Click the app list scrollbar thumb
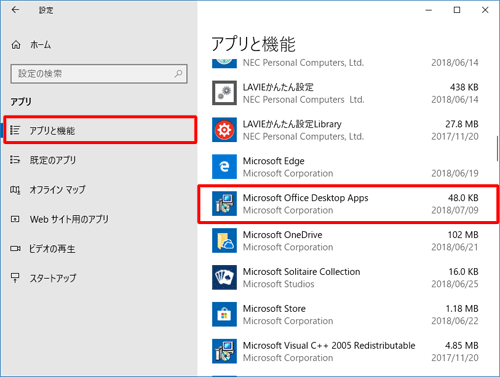500x377 pixels. coord(497,148)
